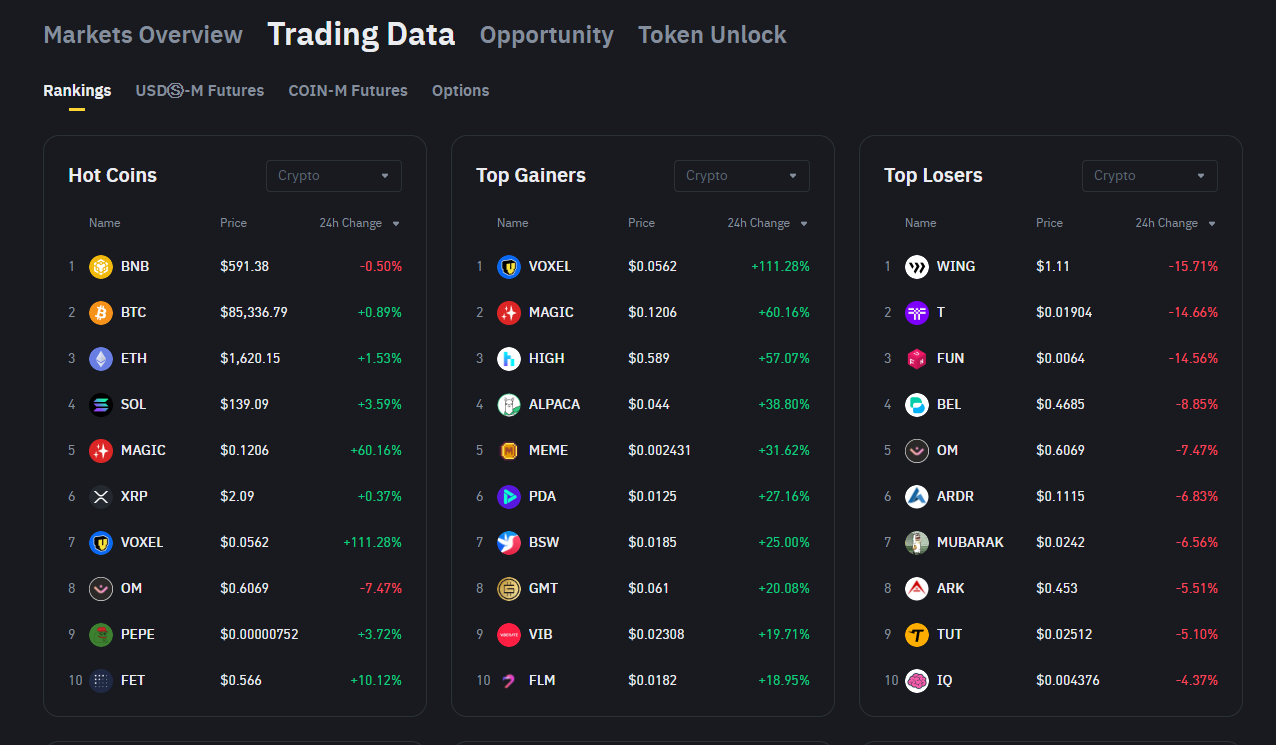Click the BNB coin icon in Hot Coins
This screenshot has height=745, width=1276.
click(101, 266)
